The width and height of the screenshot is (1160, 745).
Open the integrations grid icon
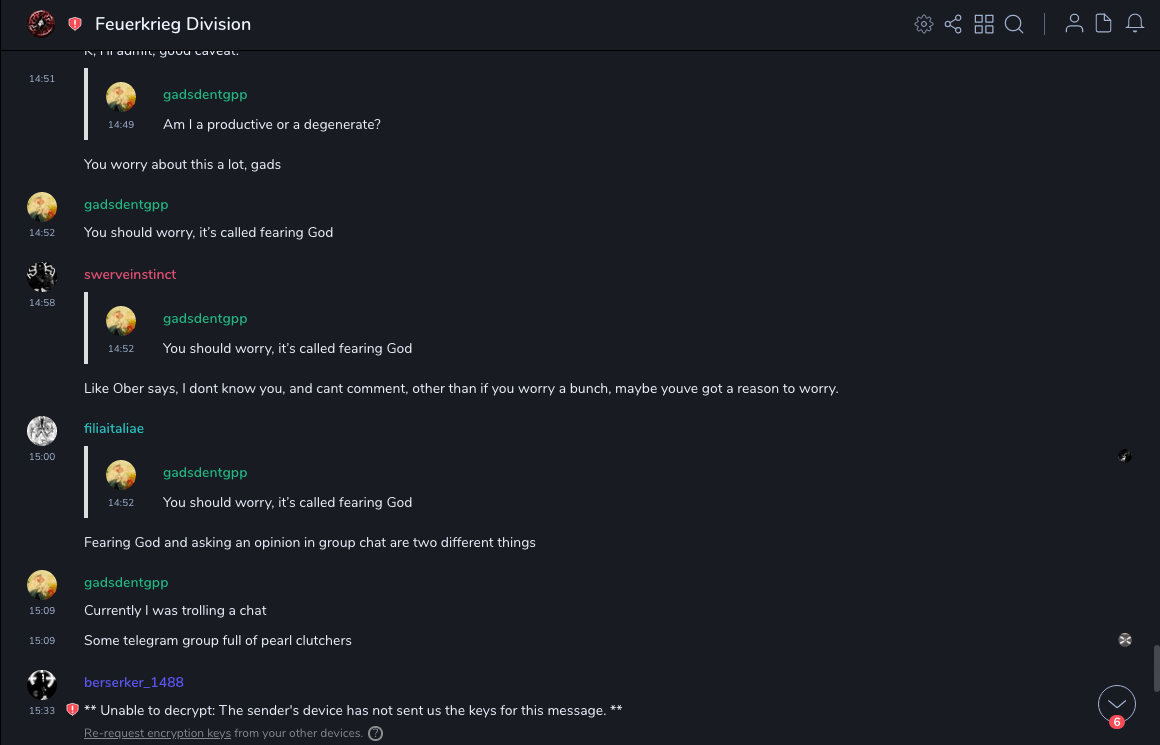(x=984, y=24)
